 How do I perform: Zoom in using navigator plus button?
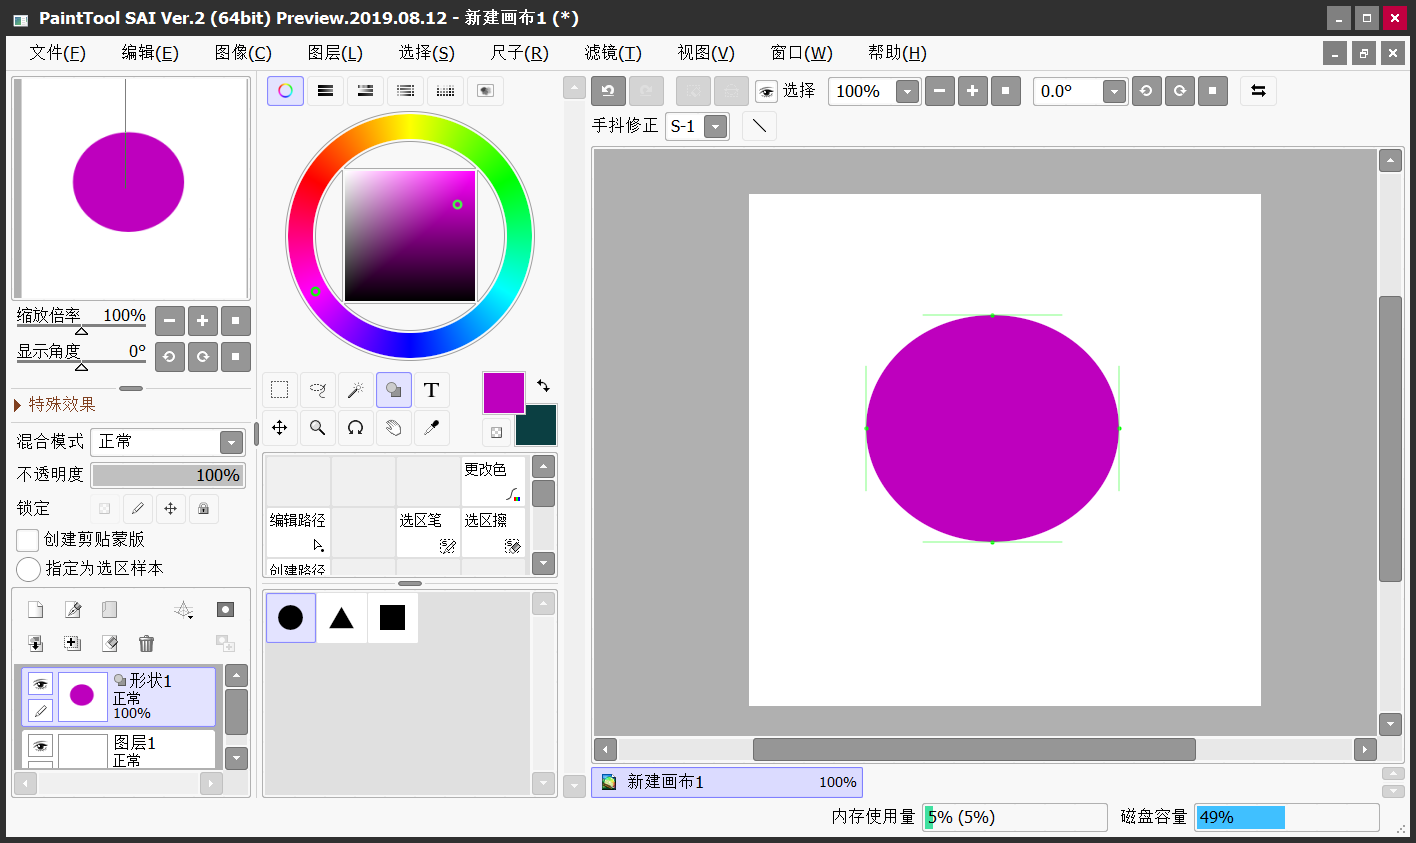202,321
